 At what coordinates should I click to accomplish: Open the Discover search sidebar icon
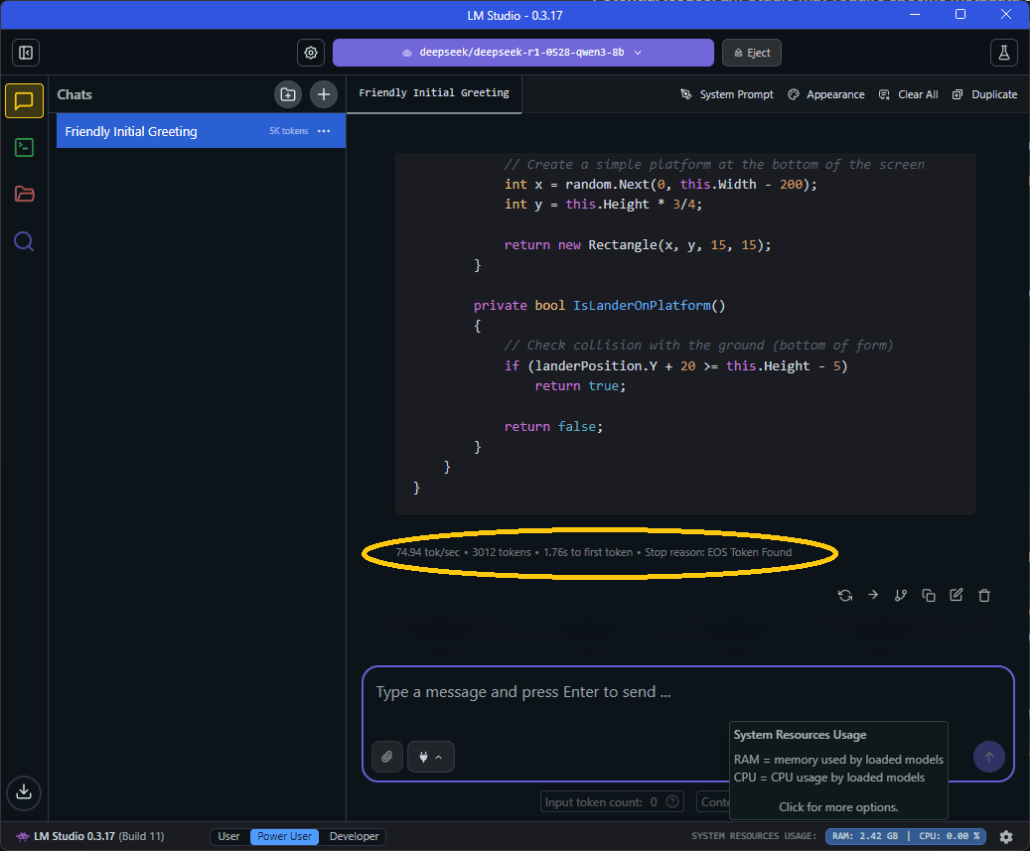[24, 241]
